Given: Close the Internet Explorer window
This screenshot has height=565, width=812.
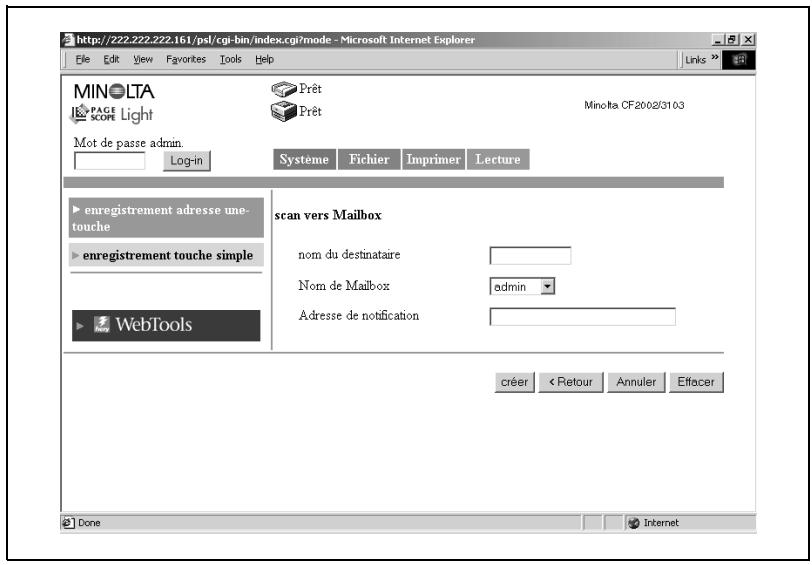Looking at the screenshot, I should [x=748, y=40].
